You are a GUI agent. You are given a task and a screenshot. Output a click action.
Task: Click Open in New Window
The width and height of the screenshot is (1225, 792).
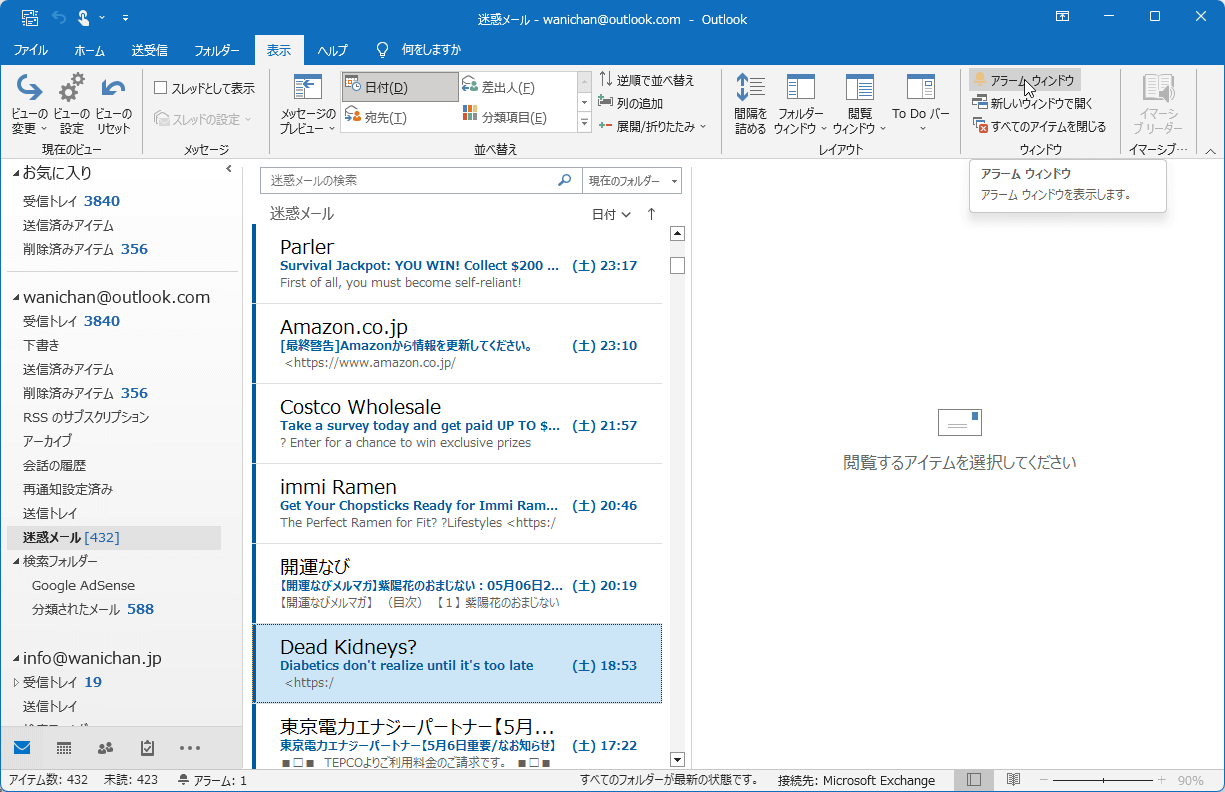tap(1033, 103)
